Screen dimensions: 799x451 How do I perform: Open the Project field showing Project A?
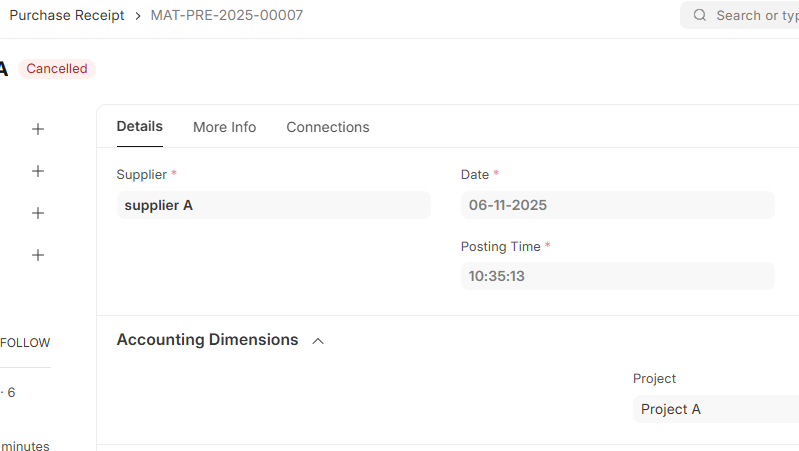click(715, 409)
